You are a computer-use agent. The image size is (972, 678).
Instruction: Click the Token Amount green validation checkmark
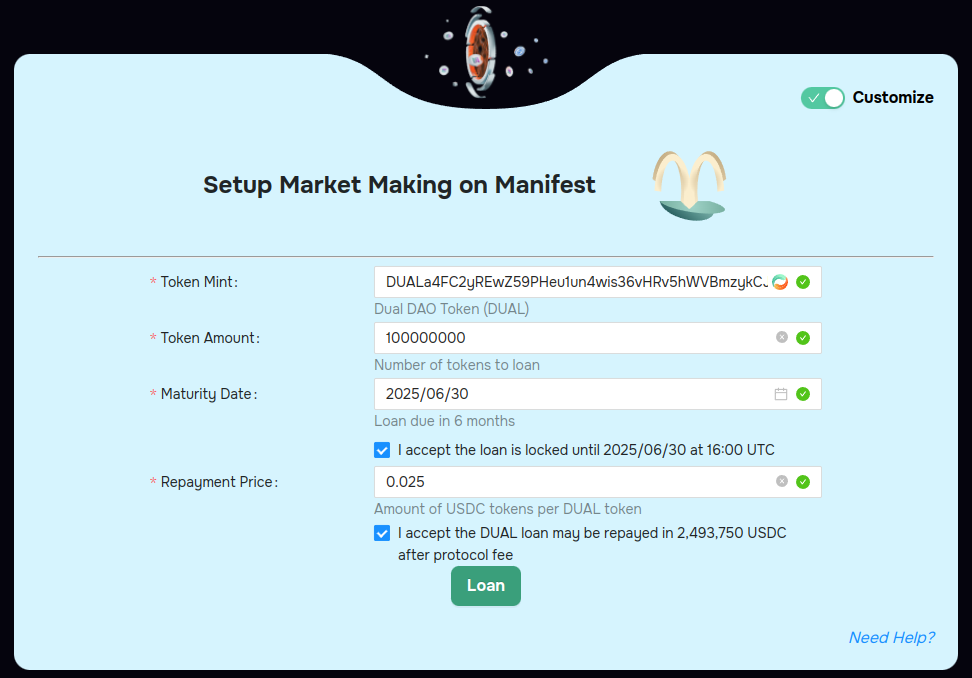click(803, 338)
